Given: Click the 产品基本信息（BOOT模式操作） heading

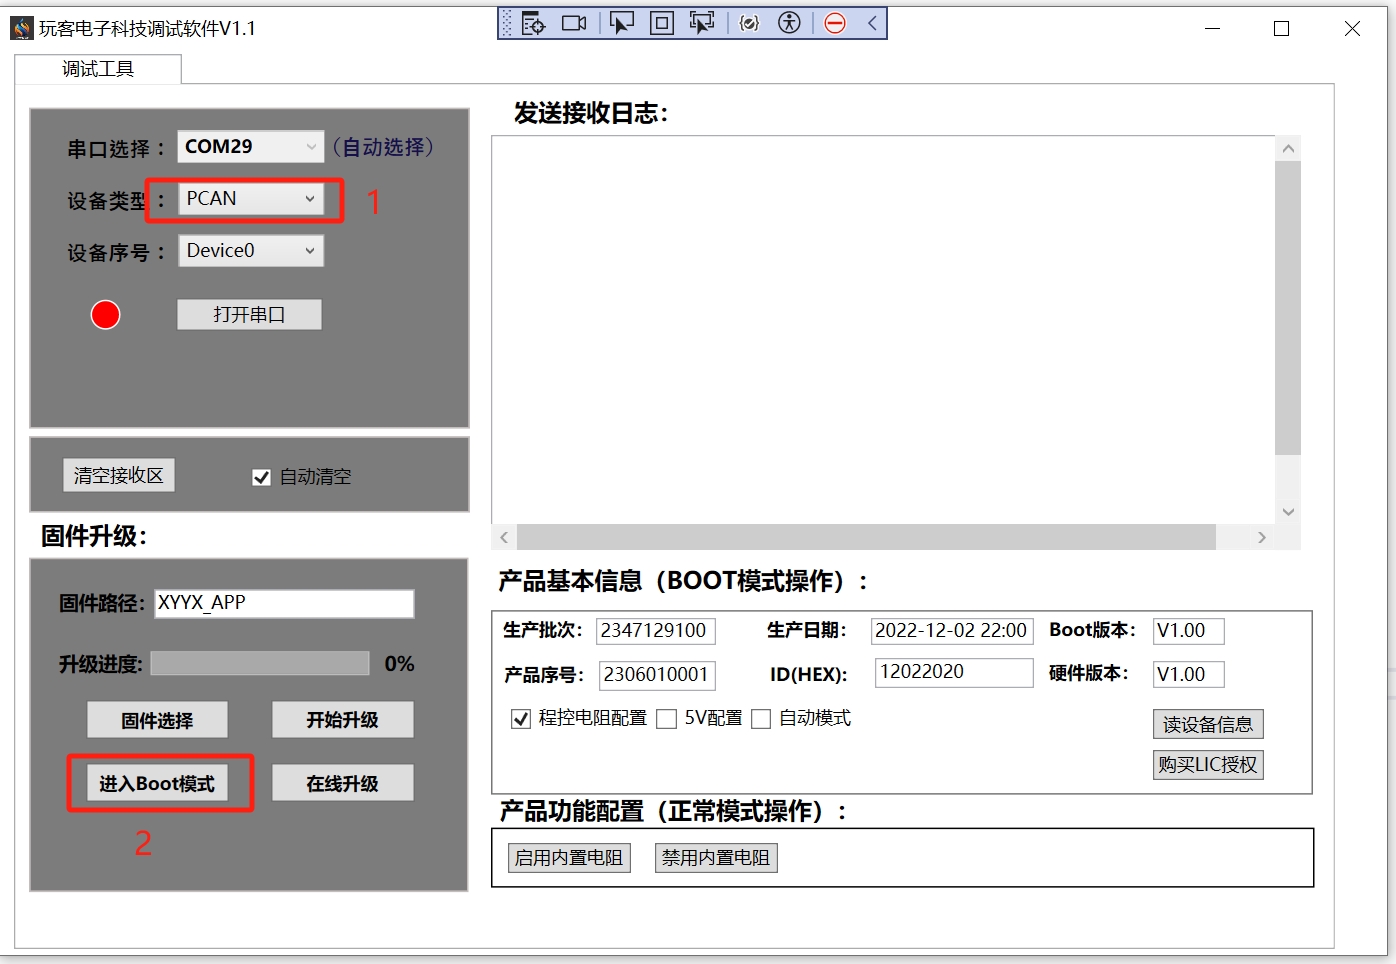Looking at the screenshot, I should click(x=683, y=581).
